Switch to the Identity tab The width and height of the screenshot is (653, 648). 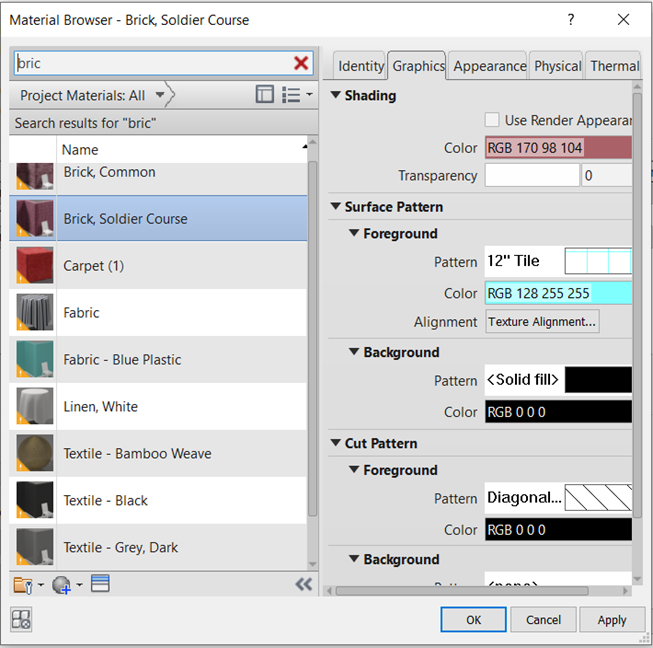click(x=360, y=66)
